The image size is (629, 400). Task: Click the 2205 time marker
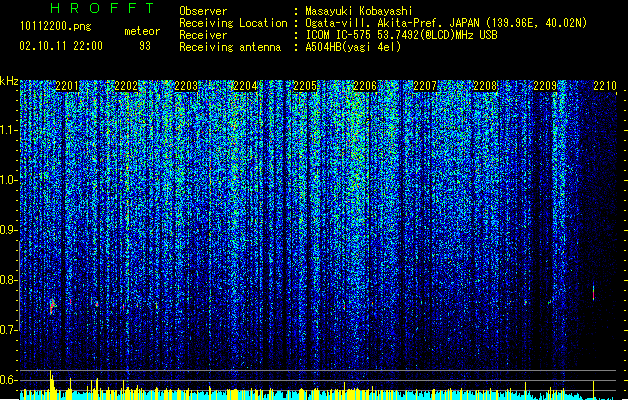click(305, 86)
